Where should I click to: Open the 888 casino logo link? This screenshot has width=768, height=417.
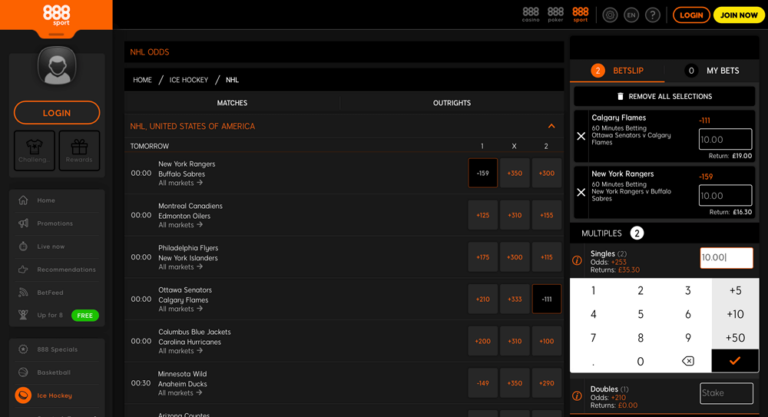click(530, 15)
